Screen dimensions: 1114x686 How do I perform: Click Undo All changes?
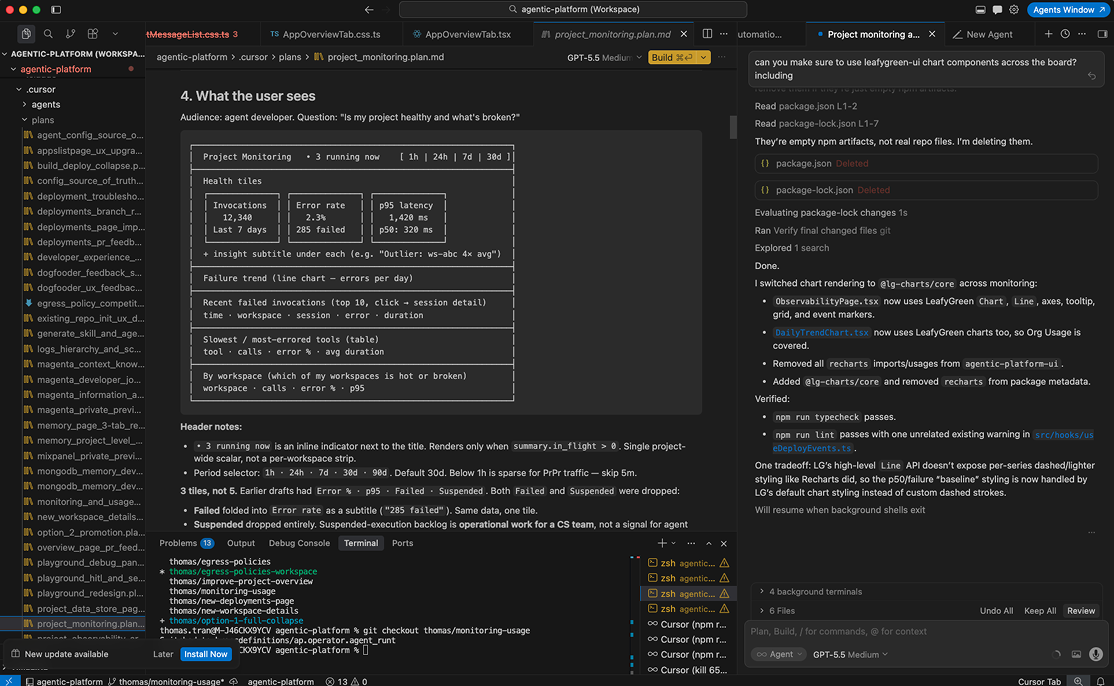[996, 611]
